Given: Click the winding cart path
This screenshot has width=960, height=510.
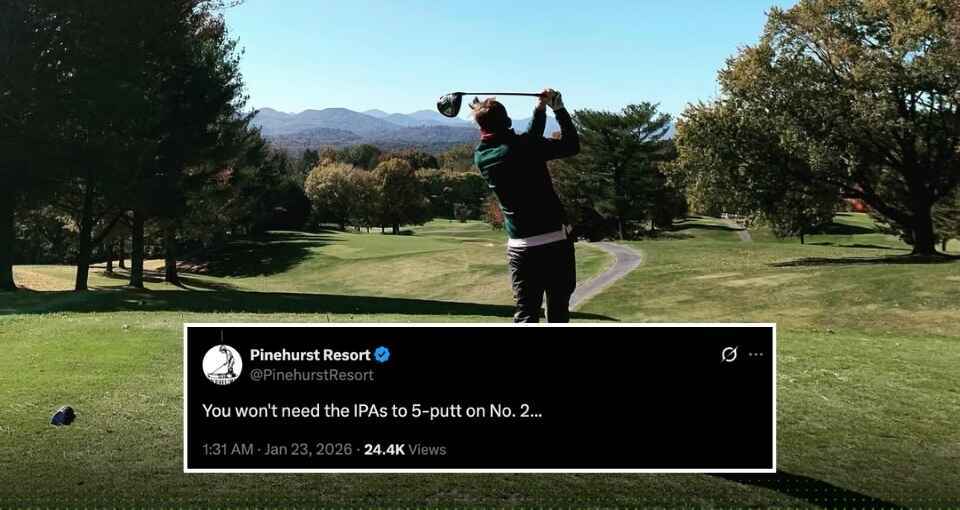Looking at the screenshot, I should (x=607, y=272).
